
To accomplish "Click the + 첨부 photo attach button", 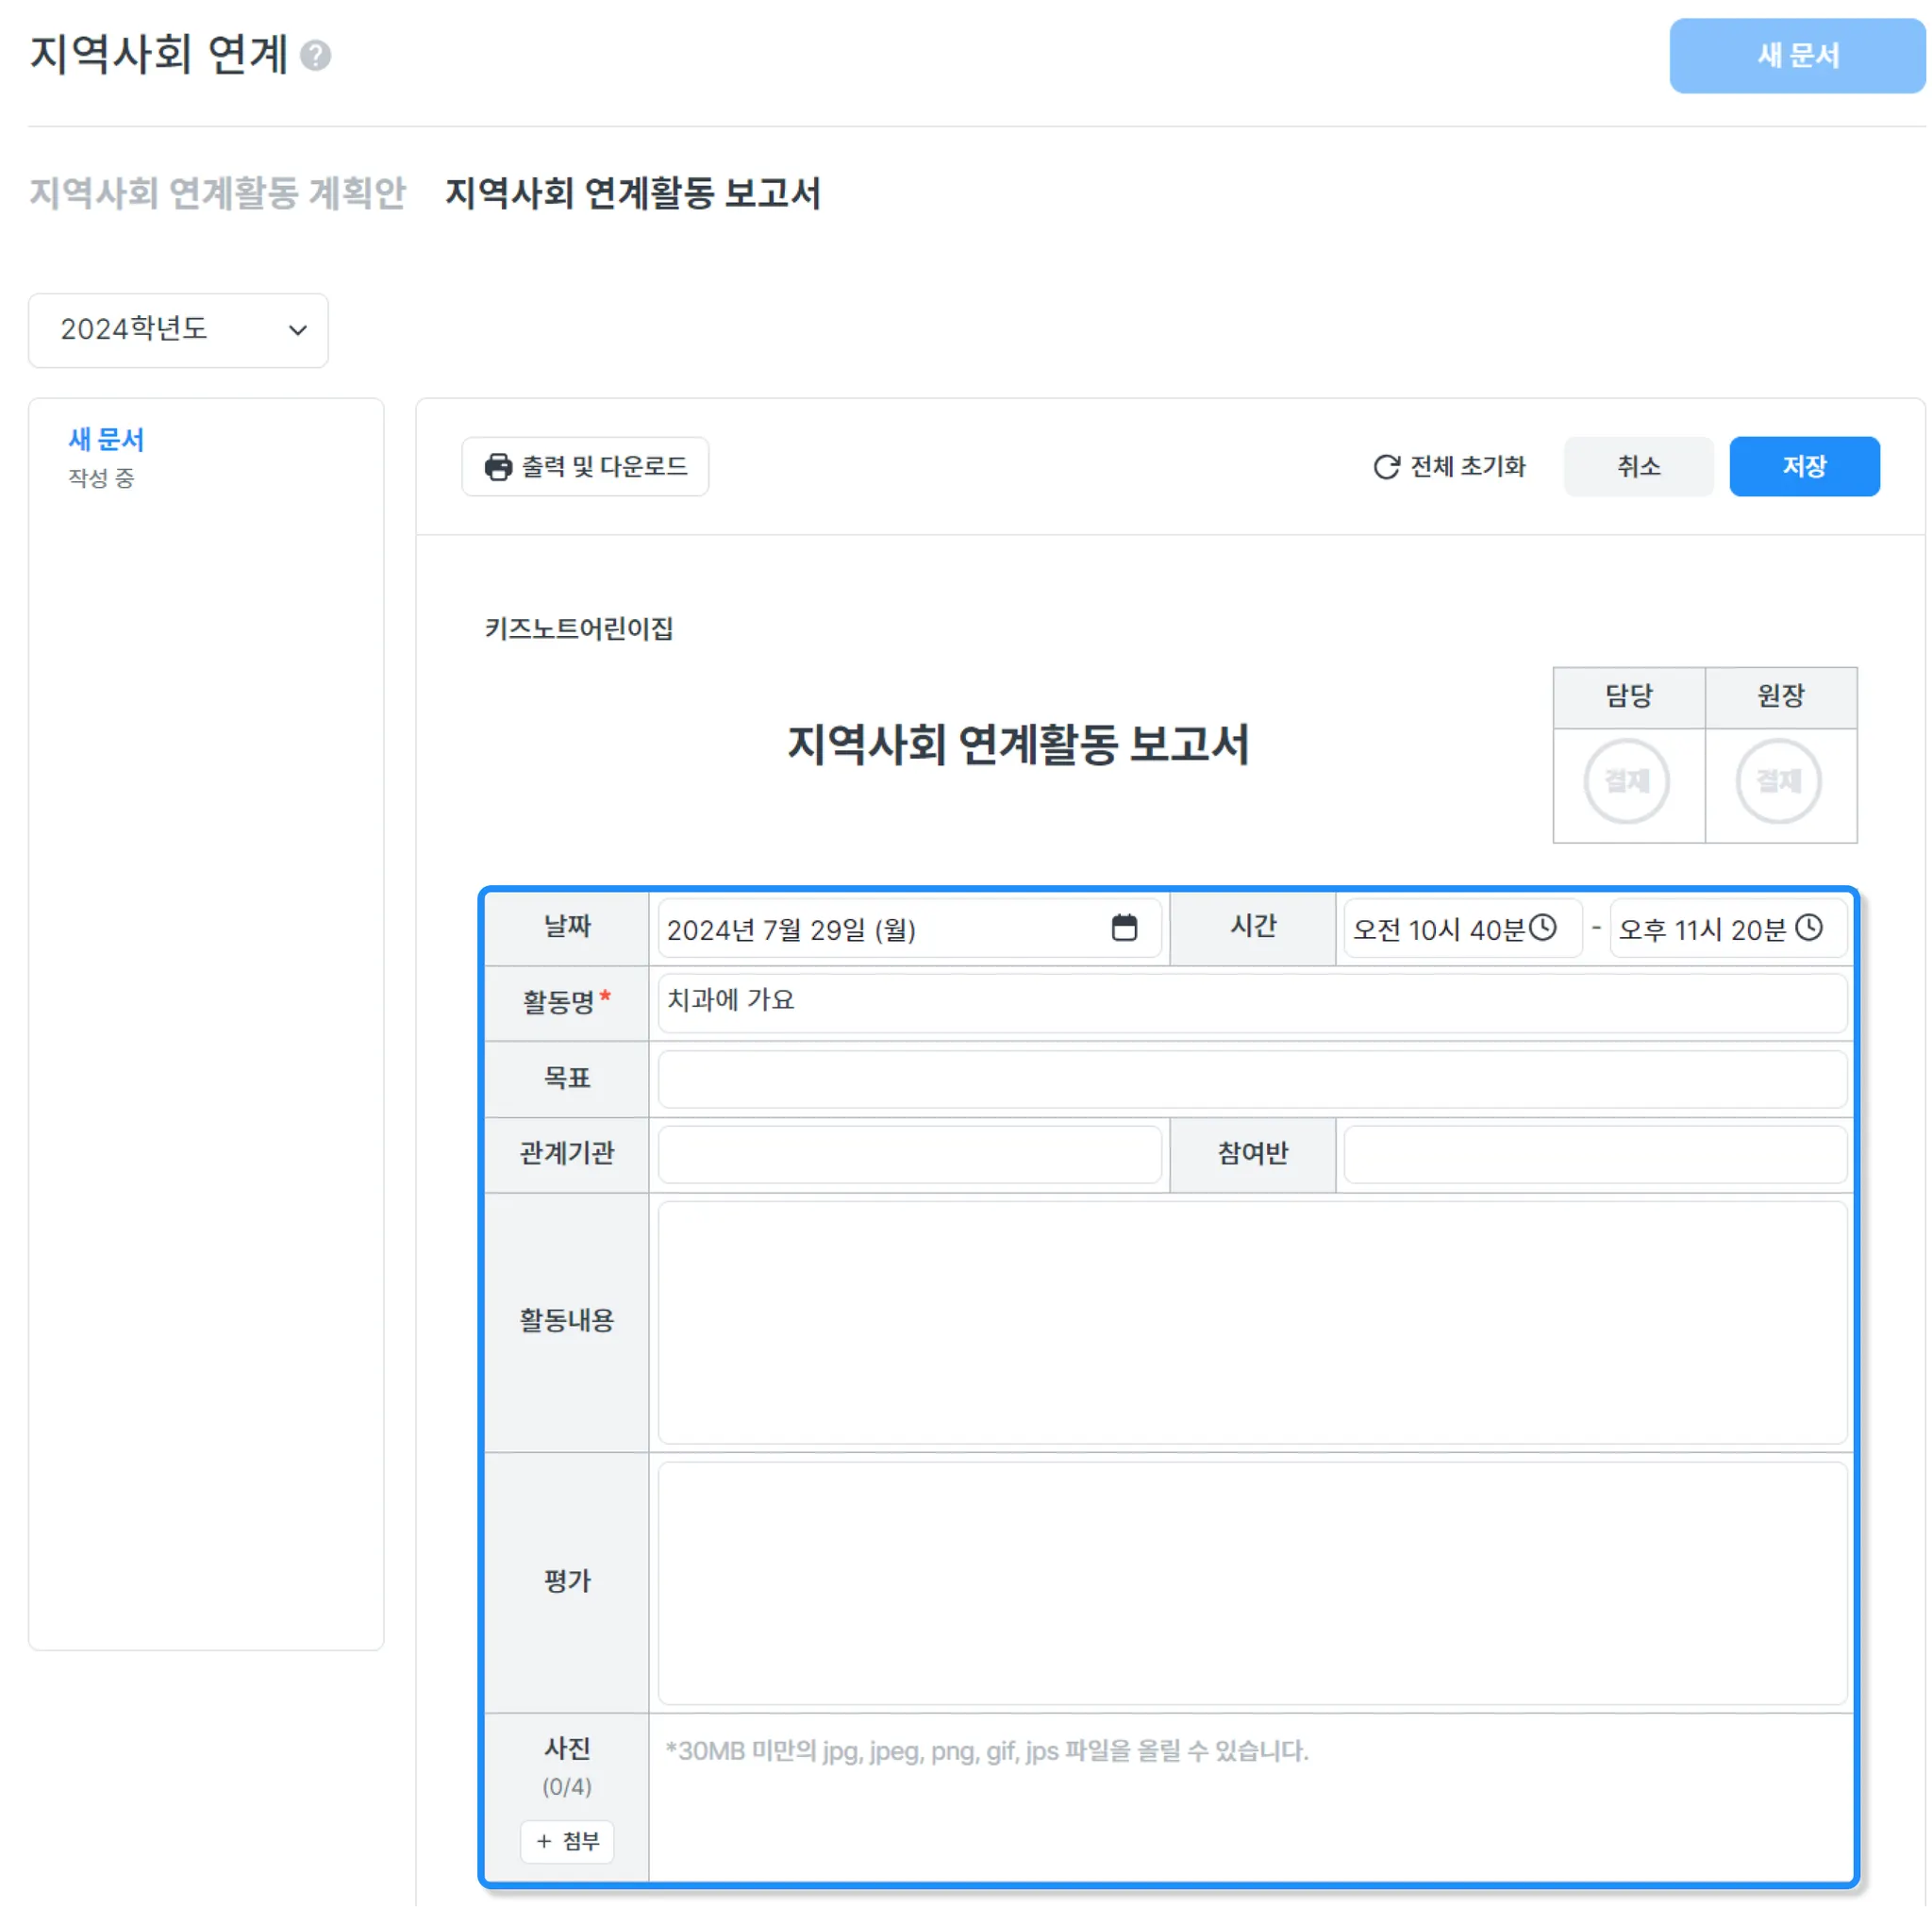I will [x=567, y=1841].
